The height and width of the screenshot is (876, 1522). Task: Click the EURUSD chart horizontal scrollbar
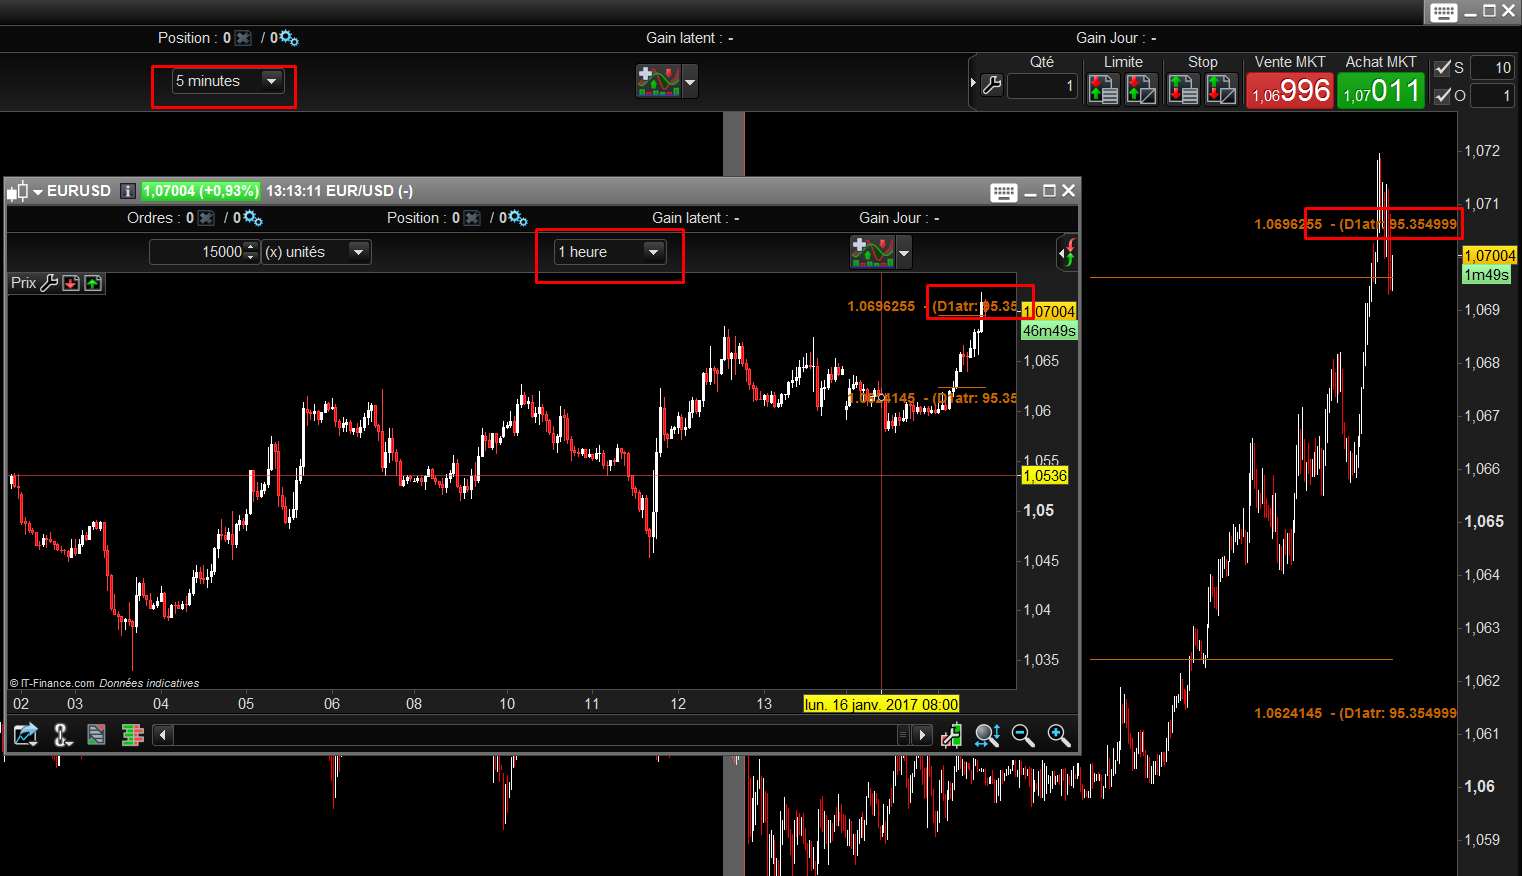541,735
